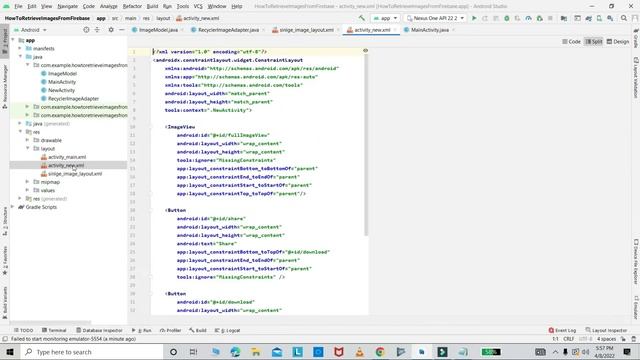Switch editor to Split view
Screen dimensions: 640x360
tap(594, 42)
